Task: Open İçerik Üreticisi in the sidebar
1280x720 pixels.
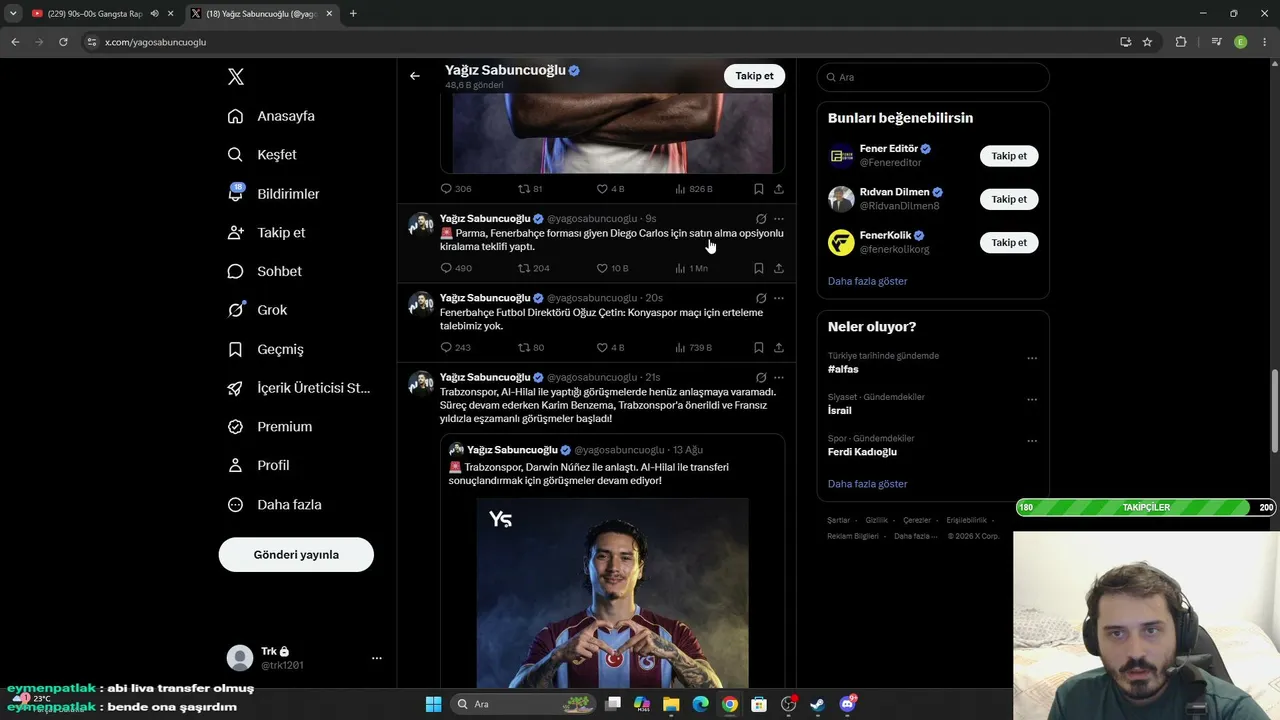Action: pos(299,388)
